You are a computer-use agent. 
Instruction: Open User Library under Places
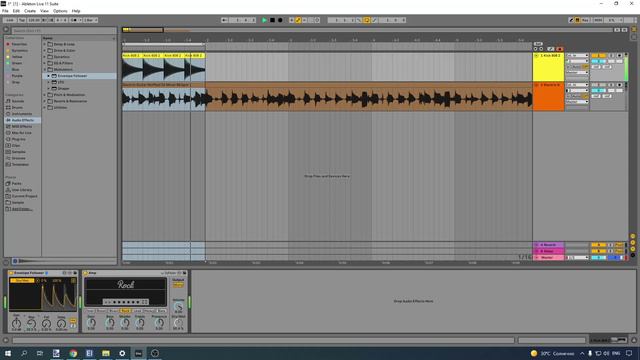[x=21, y=190]
